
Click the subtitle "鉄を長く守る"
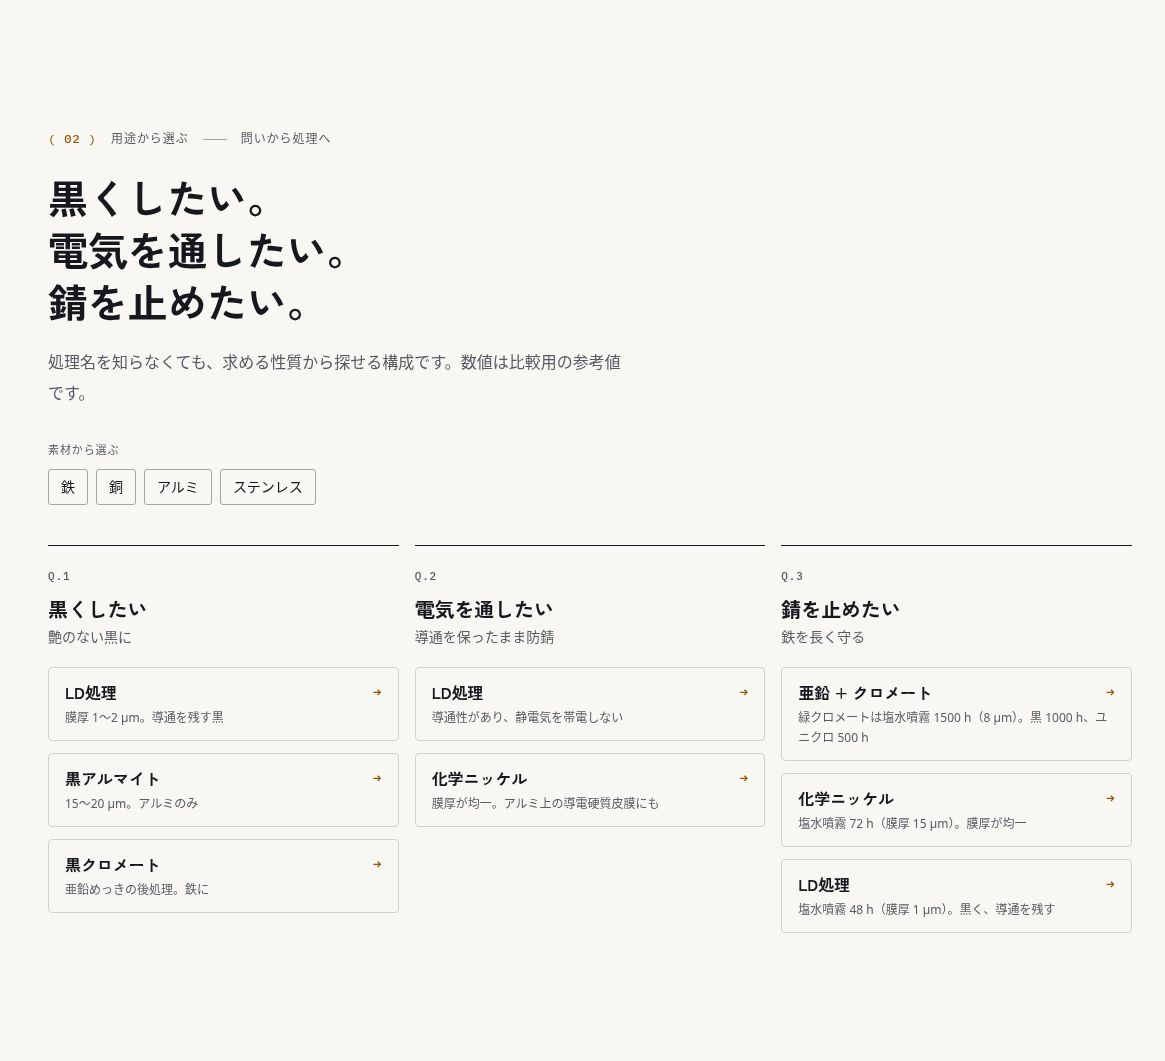coord(822,637)
